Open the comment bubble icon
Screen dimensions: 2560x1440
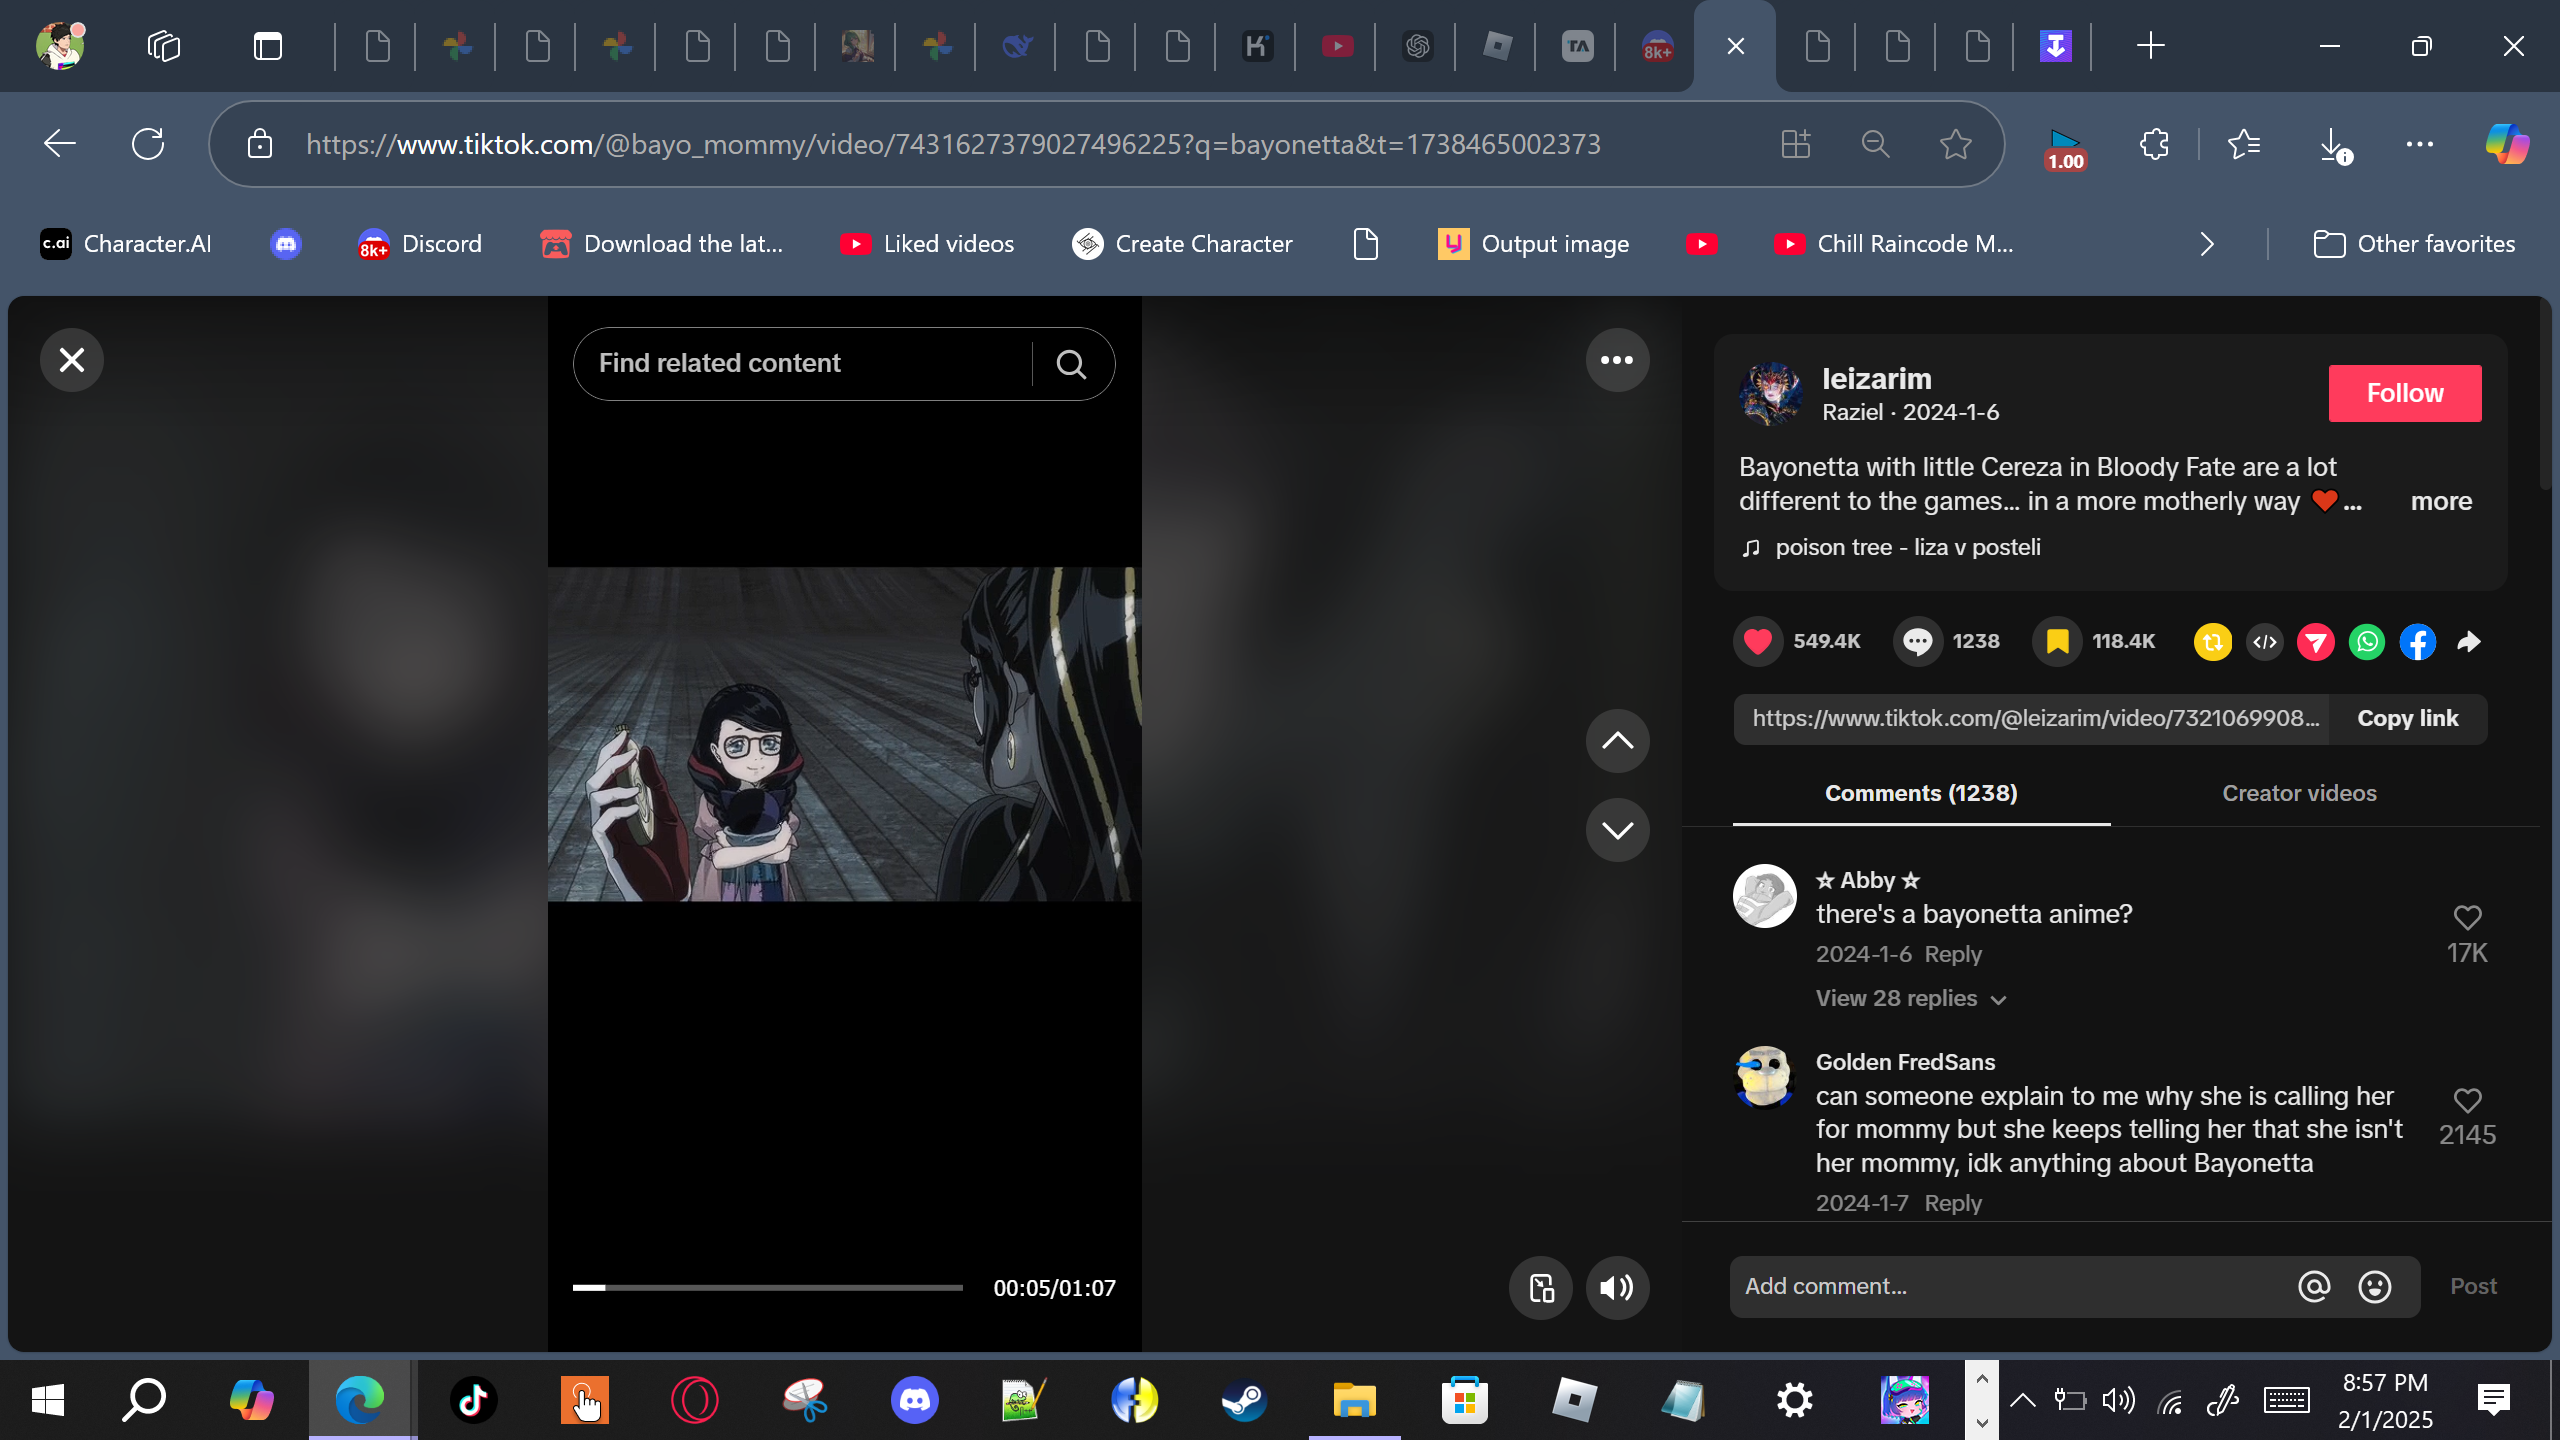point(1917,642)
